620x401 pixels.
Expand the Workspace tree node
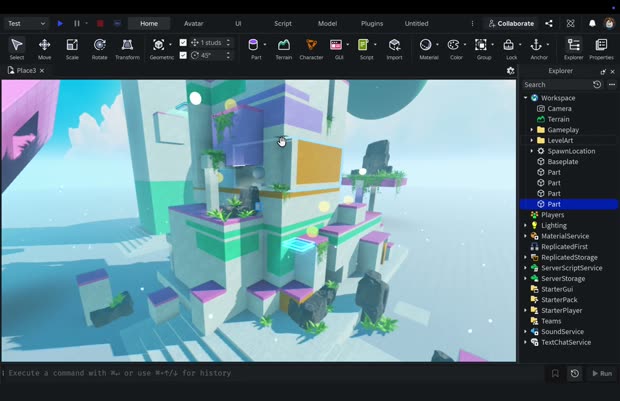525,98
